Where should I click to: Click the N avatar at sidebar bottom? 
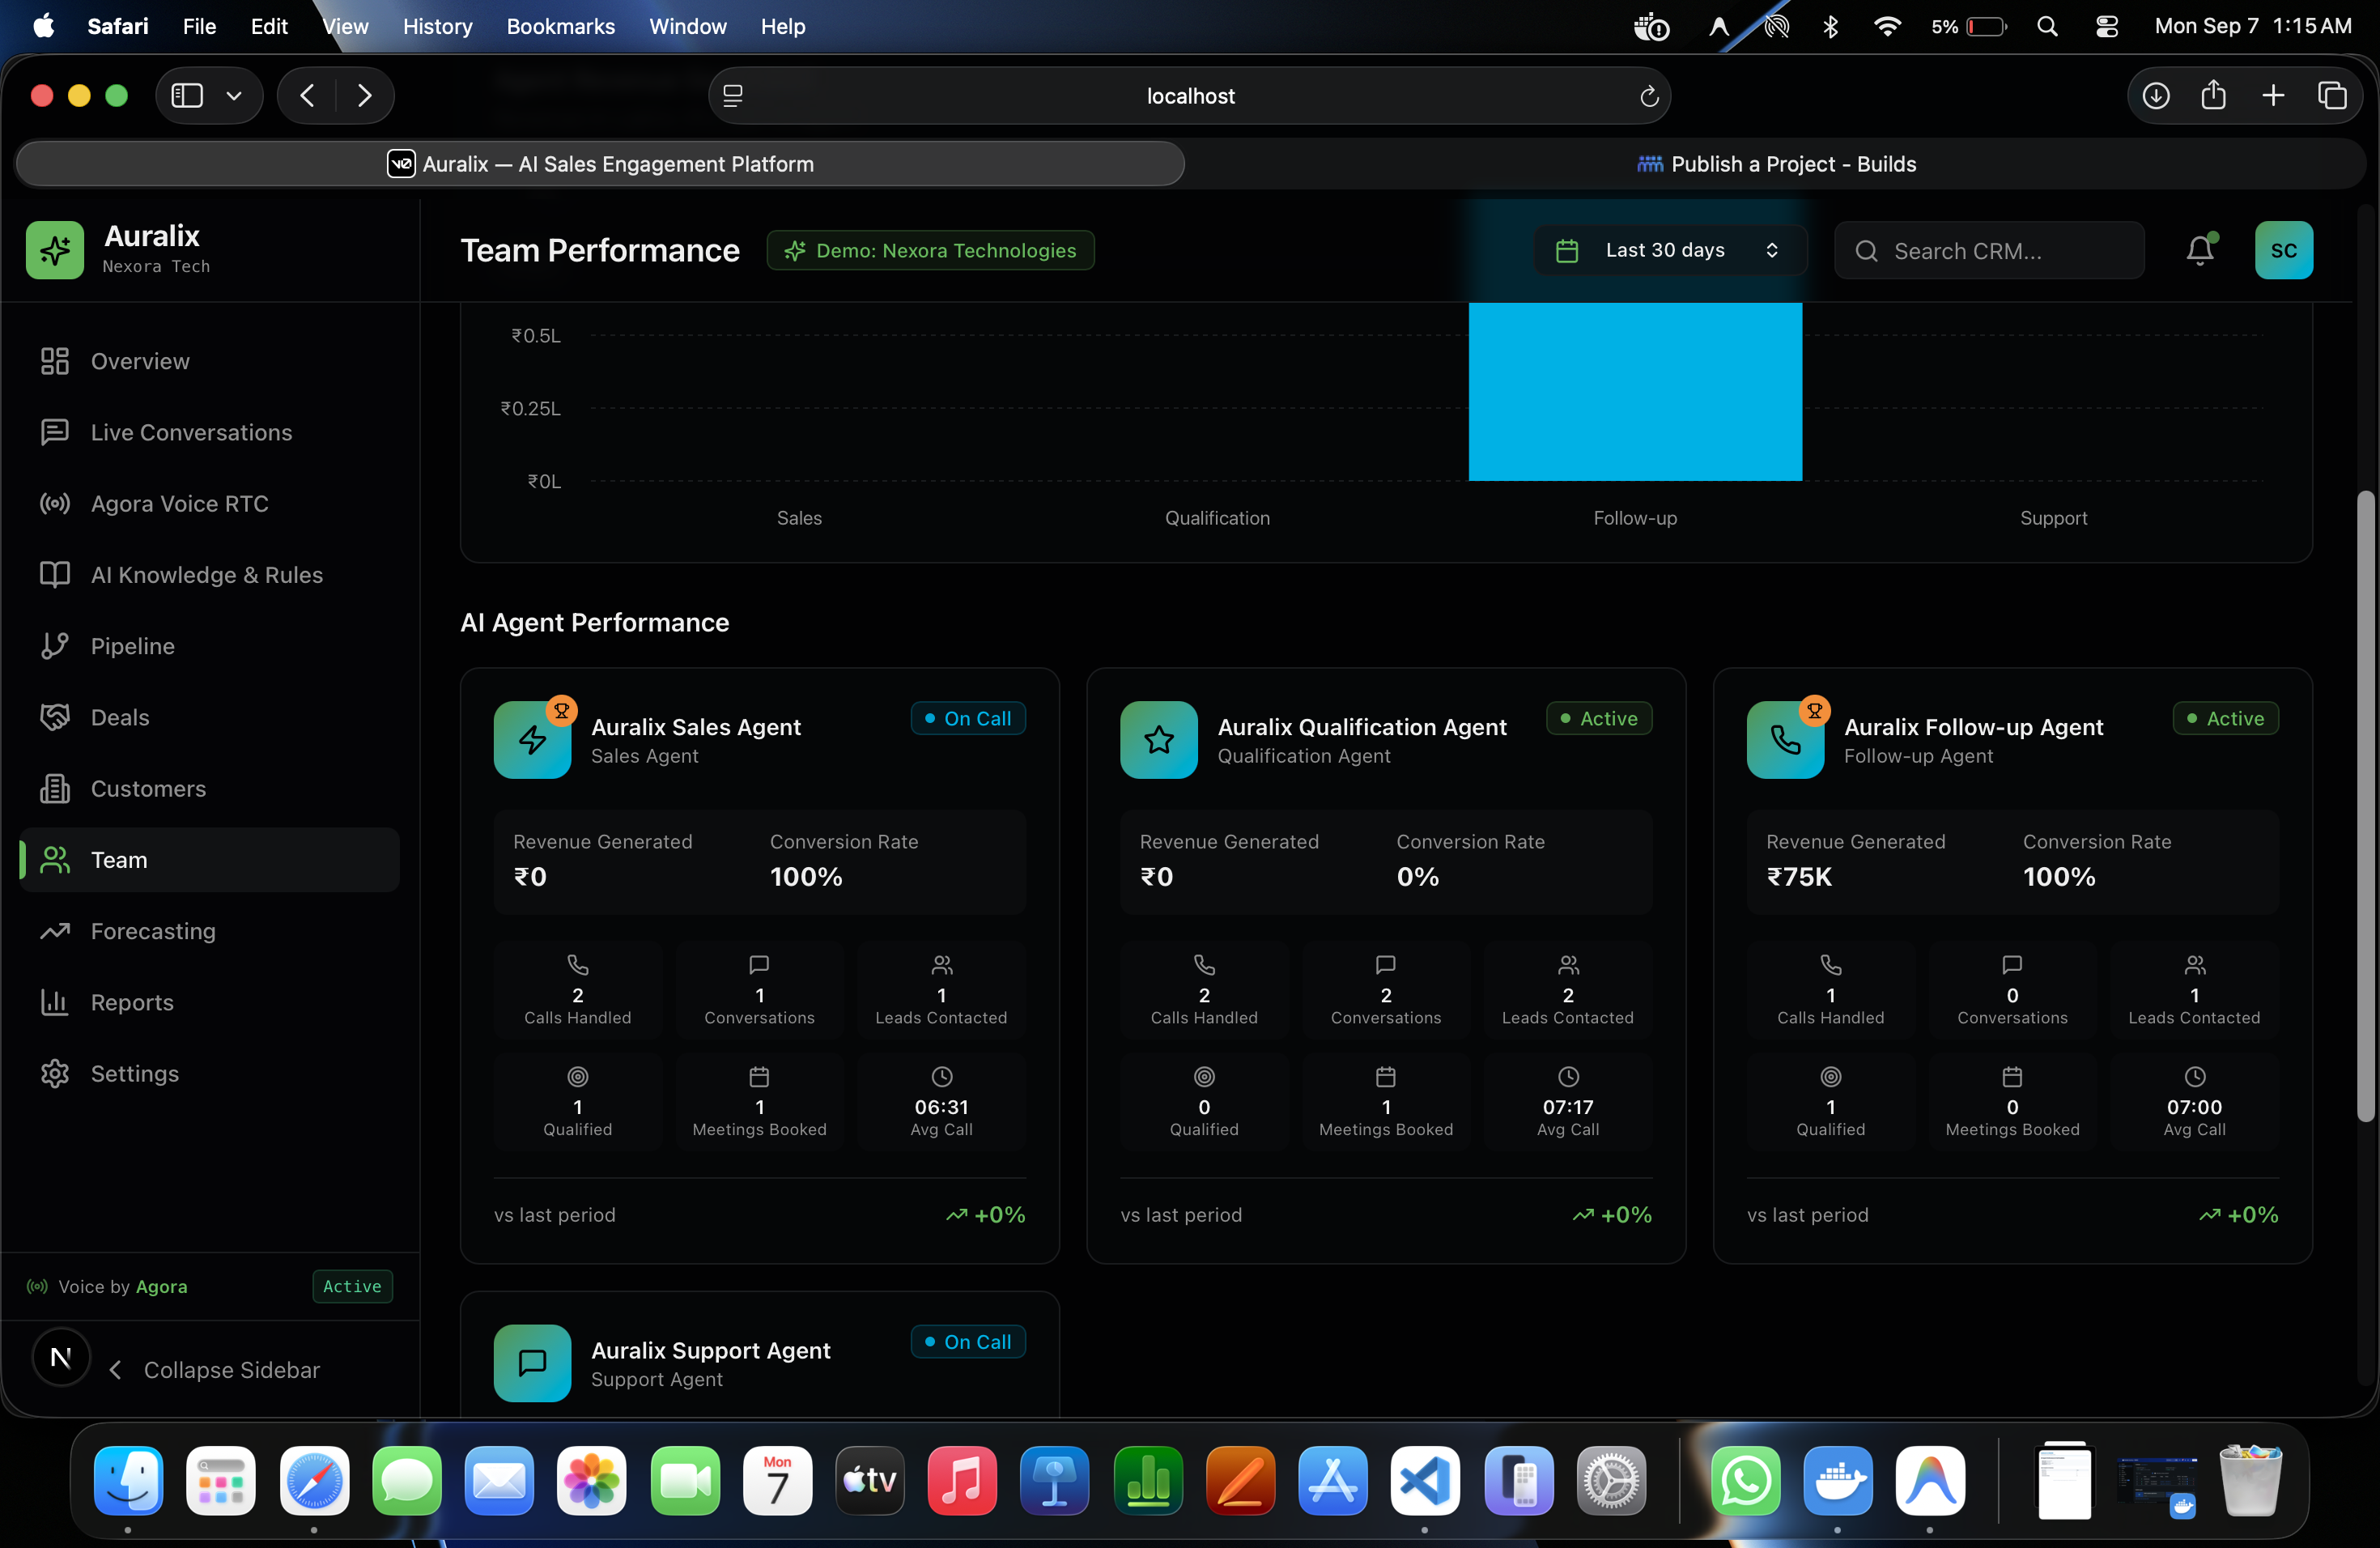pyautogui.click(x=61, y=1358)
